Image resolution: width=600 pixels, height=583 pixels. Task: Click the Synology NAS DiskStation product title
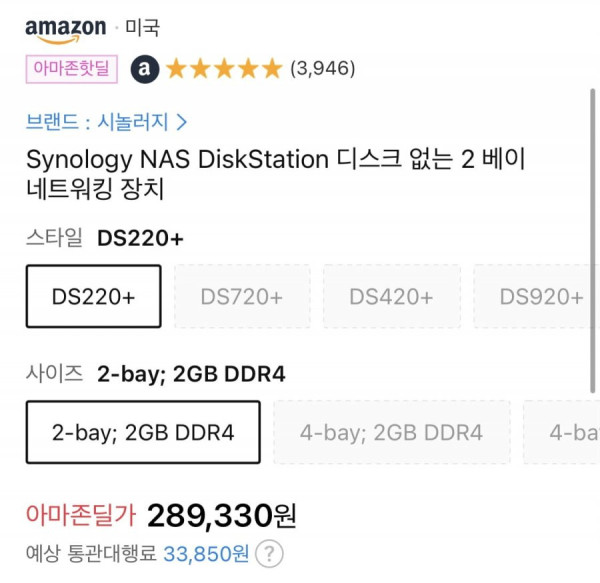(x=276, y=174)
